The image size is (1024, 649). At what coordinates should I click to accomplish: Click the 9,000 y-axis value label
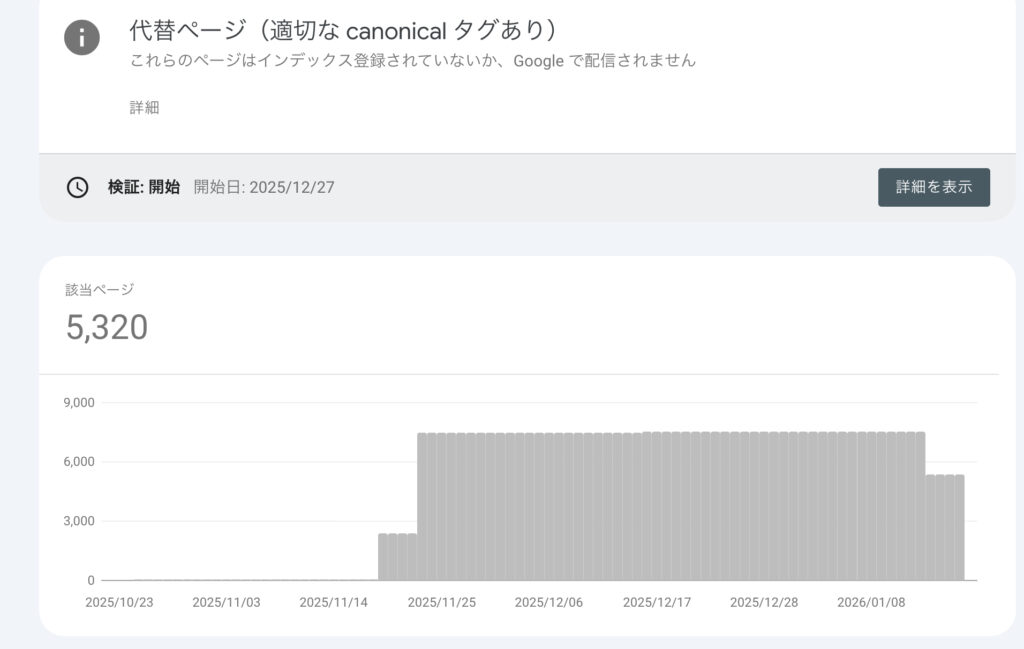[x=80, y=403]
